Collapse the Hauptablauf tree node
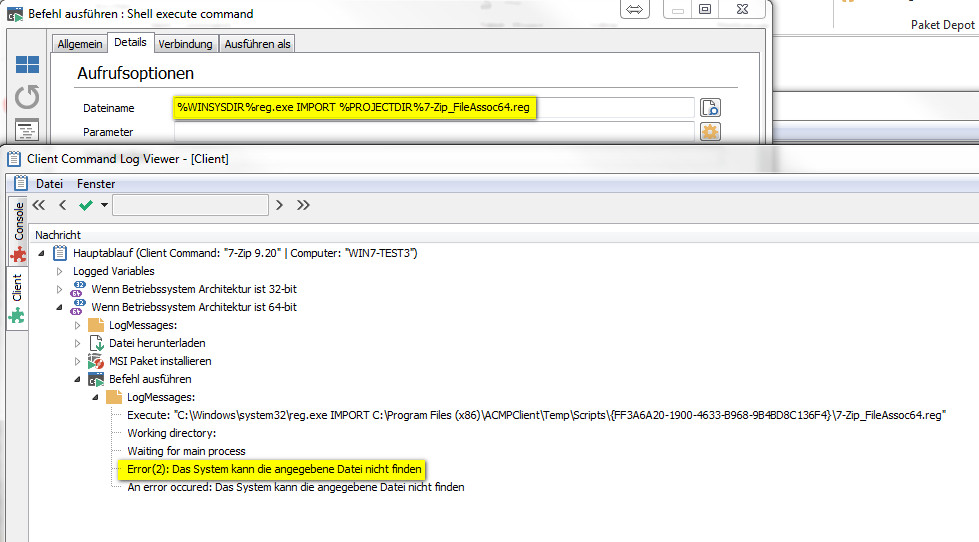The height and width of the screenshot is (542, 979). [x=41, y=254]
